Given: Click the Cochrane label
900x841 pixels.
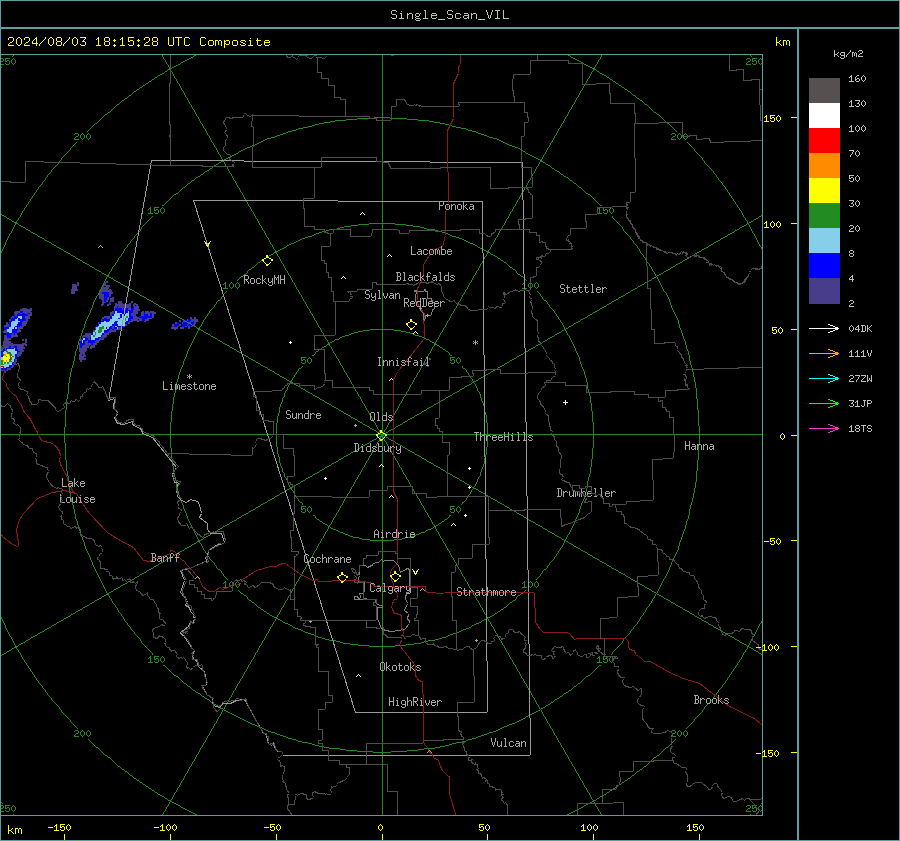Looking at the screenshot, I should (x=327, y=559).
